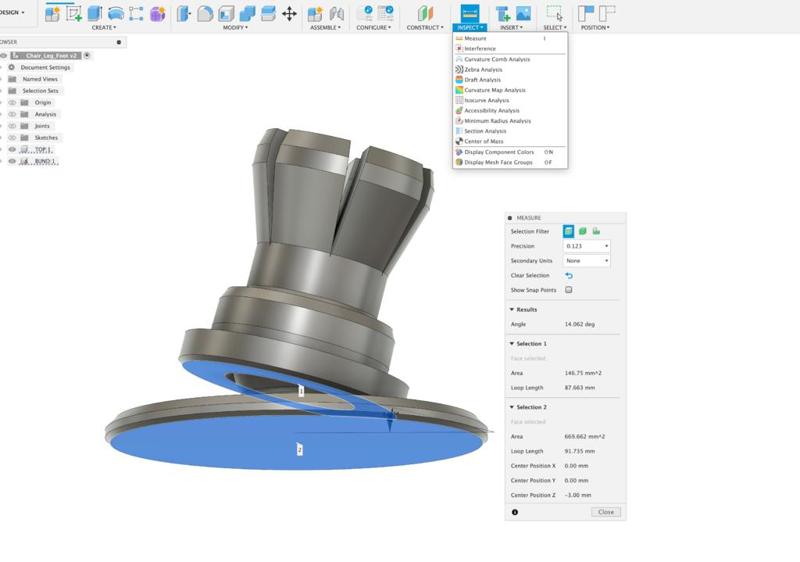800x562 pixels.
Task: Enable the Show Snap Points checkbox
Action: (x=569, y=290)
